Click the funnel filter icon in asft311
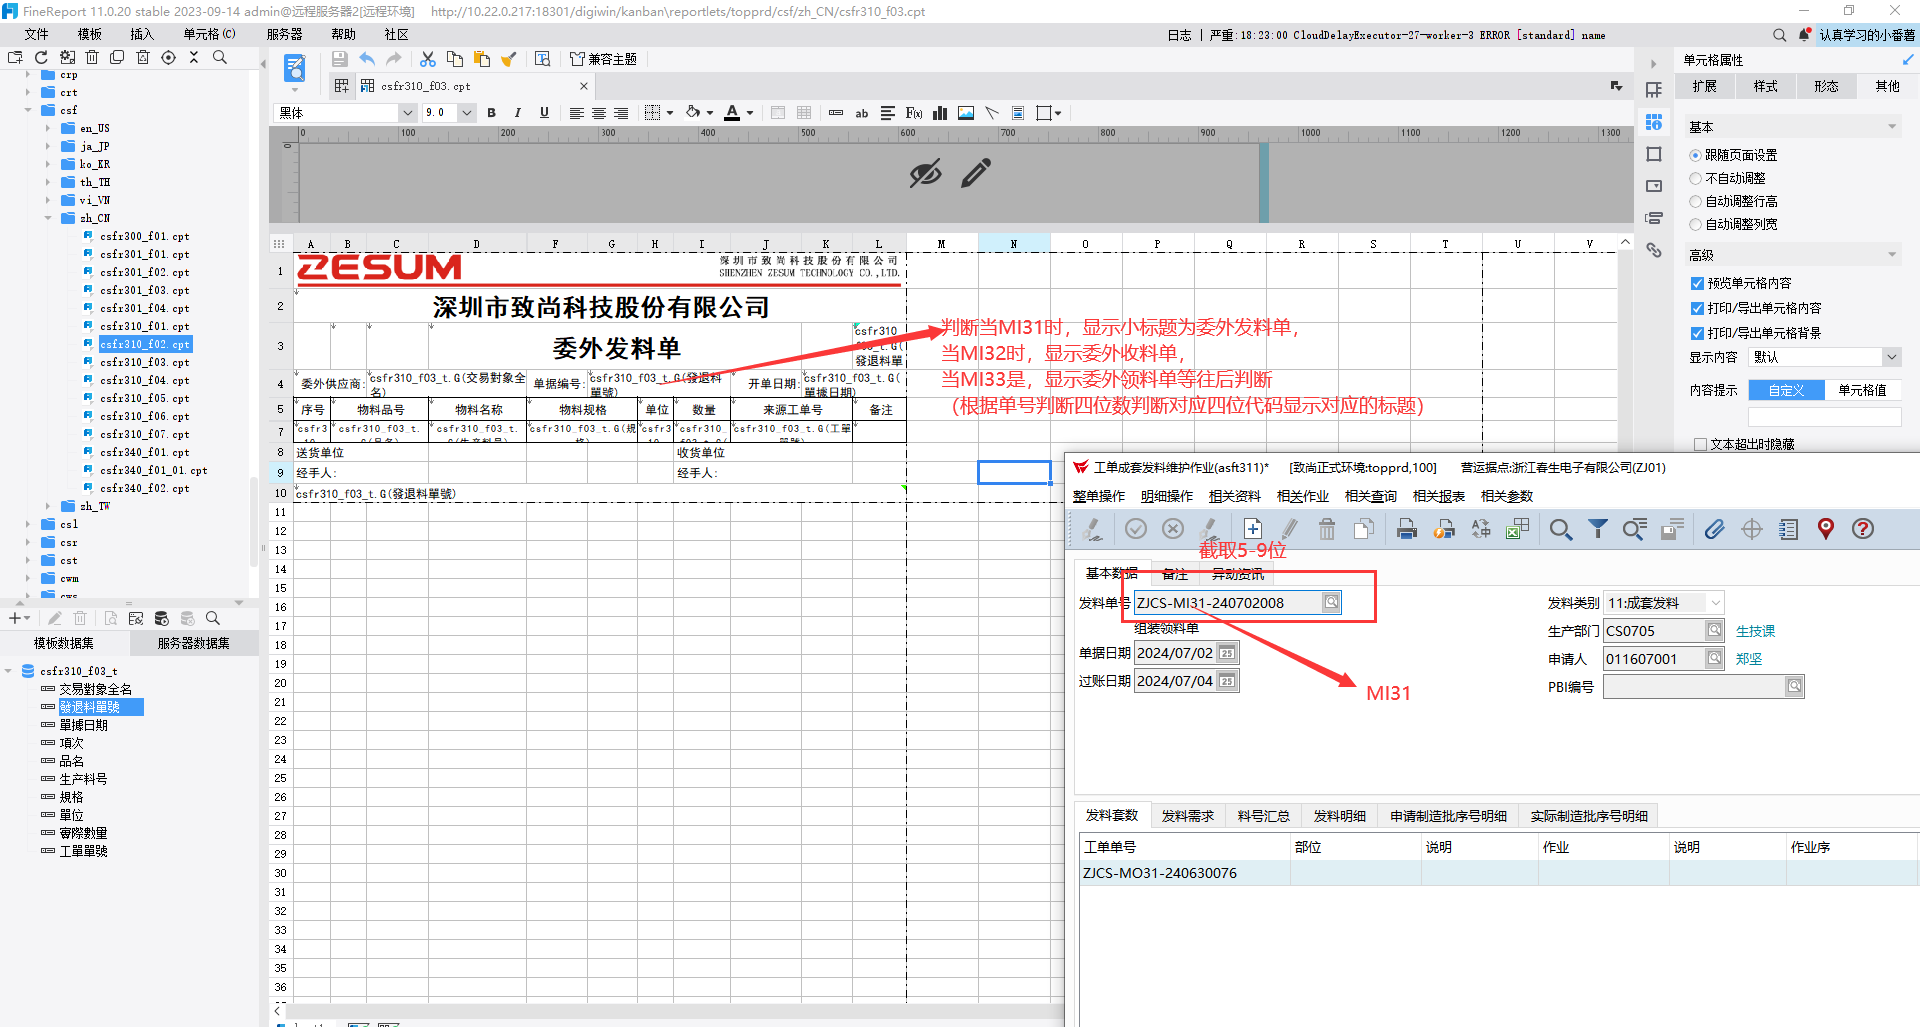This screenshot has width=1920, height=1027. [1598, 529]
